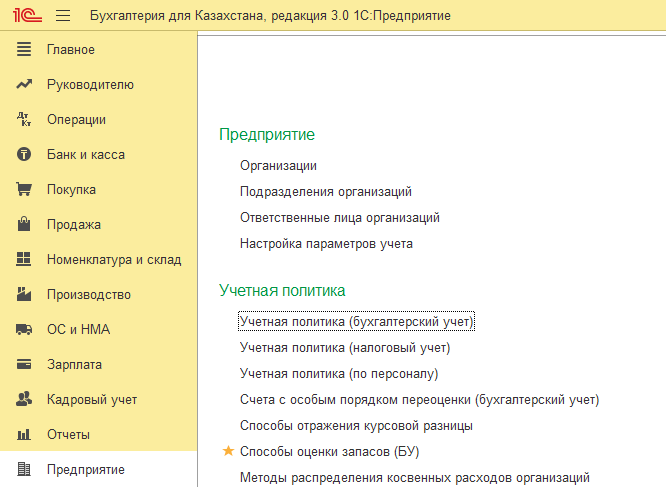Open the Руководителю section
This screenshot has width=666, height=487.
pos(90,84)
